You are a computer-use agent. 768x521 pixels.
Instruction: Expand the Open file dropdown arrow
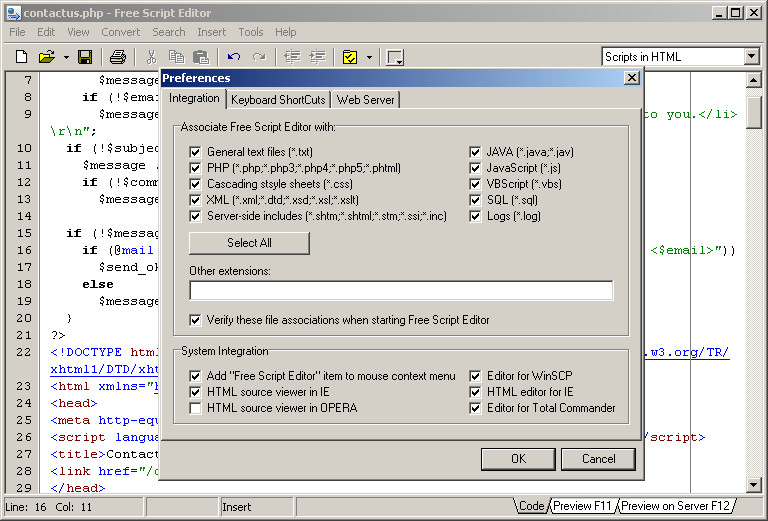pos(66,57)
